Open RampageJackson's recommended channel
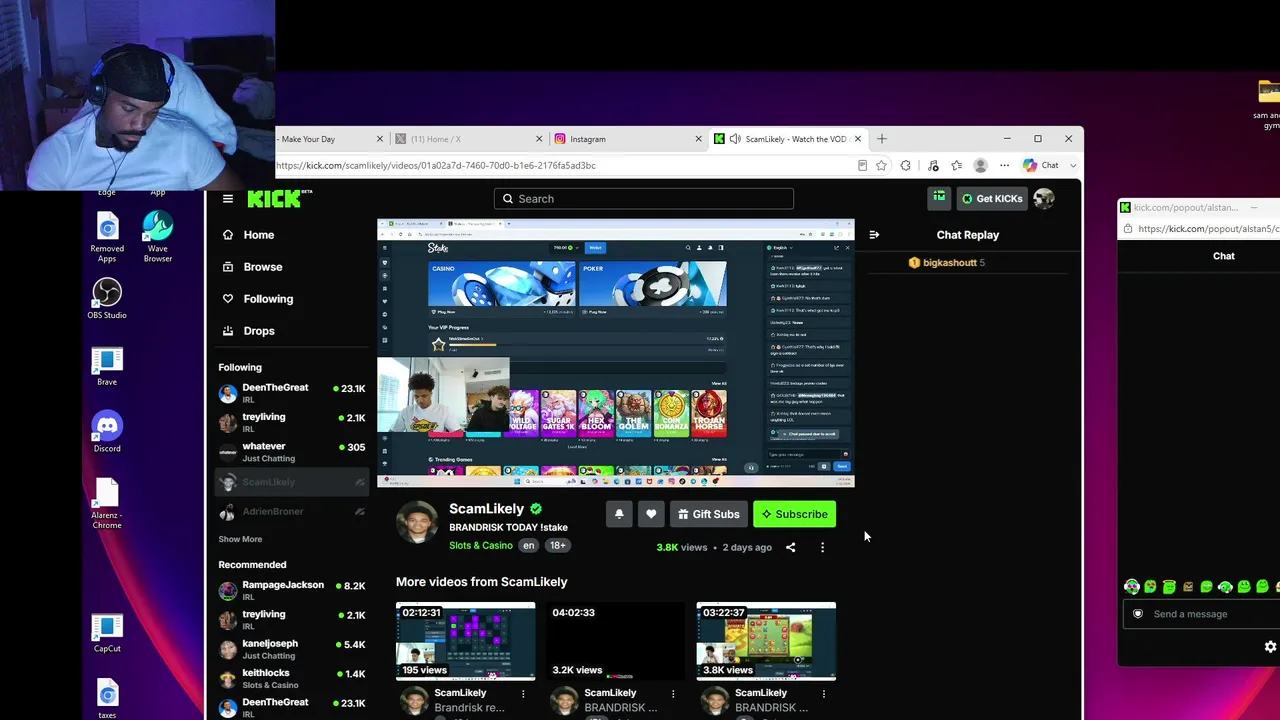Image resolution: width=1280 pixels, height=720 pixels. [x=292, y=590]
